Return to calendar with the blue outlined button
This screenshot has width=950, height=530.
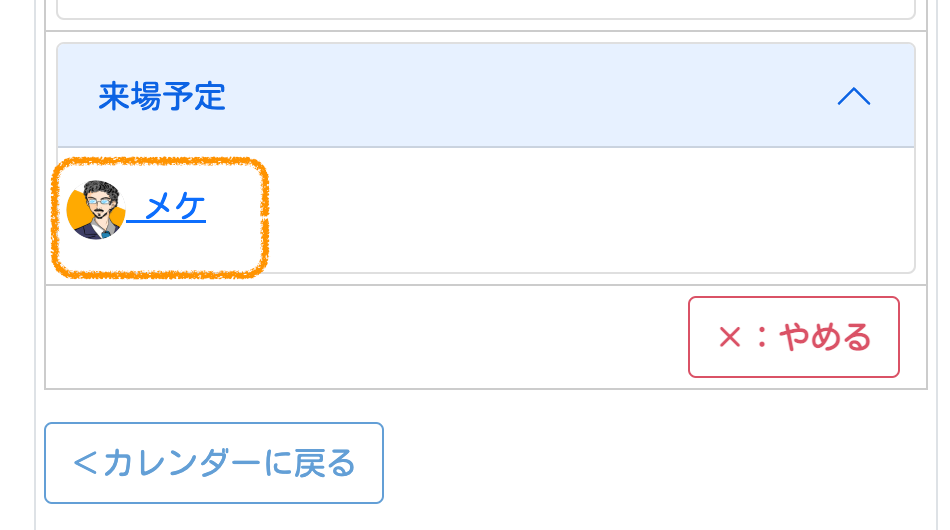point(214,463)
